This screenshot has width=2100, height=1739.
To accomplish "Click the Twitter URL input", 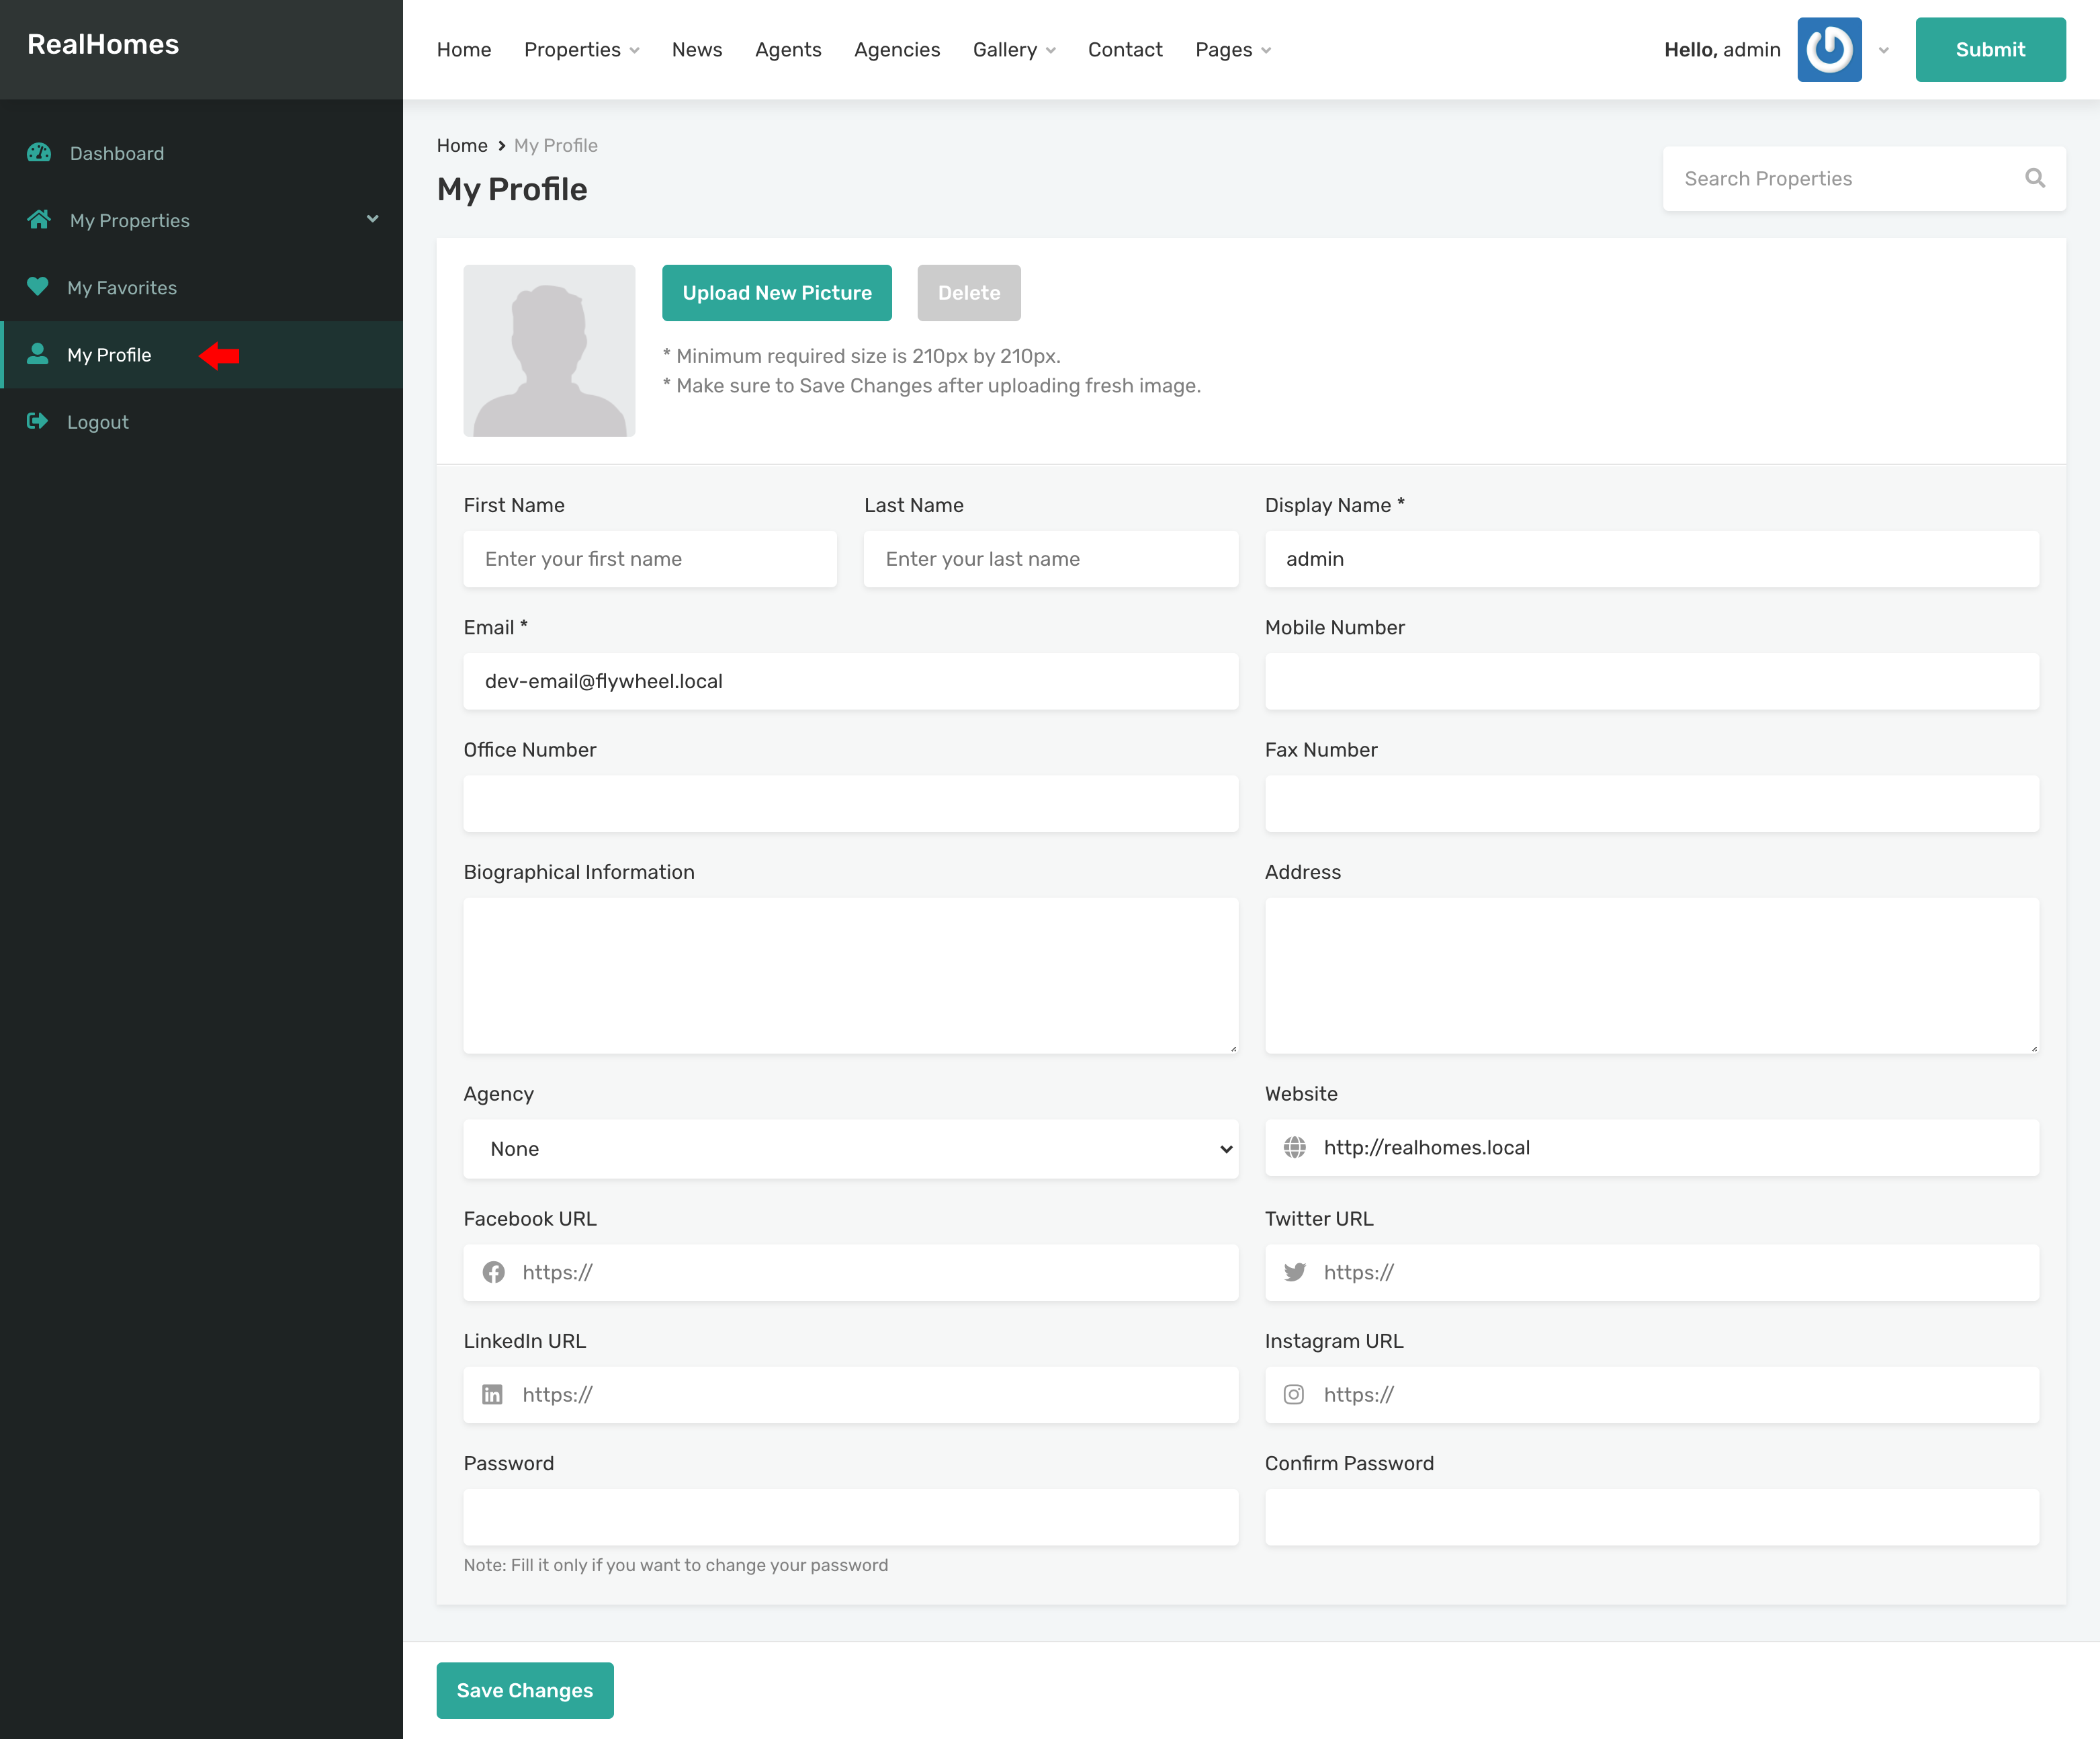I will pyautogui.click(x=1652, y=1272).
